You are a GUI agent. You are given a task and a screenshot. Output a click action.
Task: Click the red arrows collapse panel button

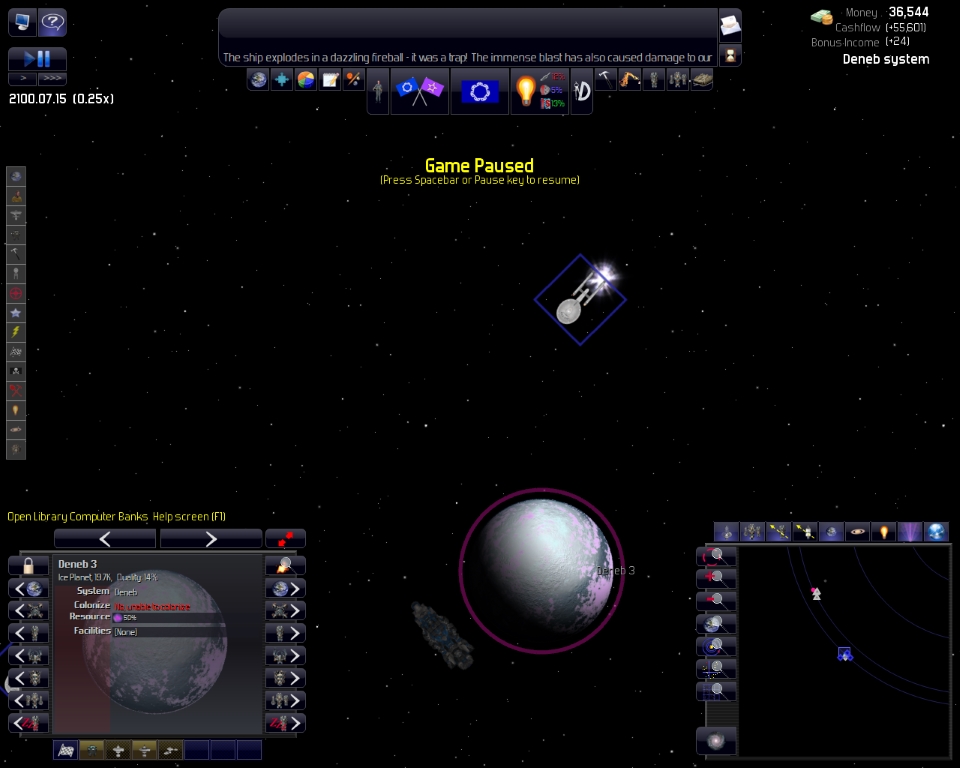click(285, 539)
